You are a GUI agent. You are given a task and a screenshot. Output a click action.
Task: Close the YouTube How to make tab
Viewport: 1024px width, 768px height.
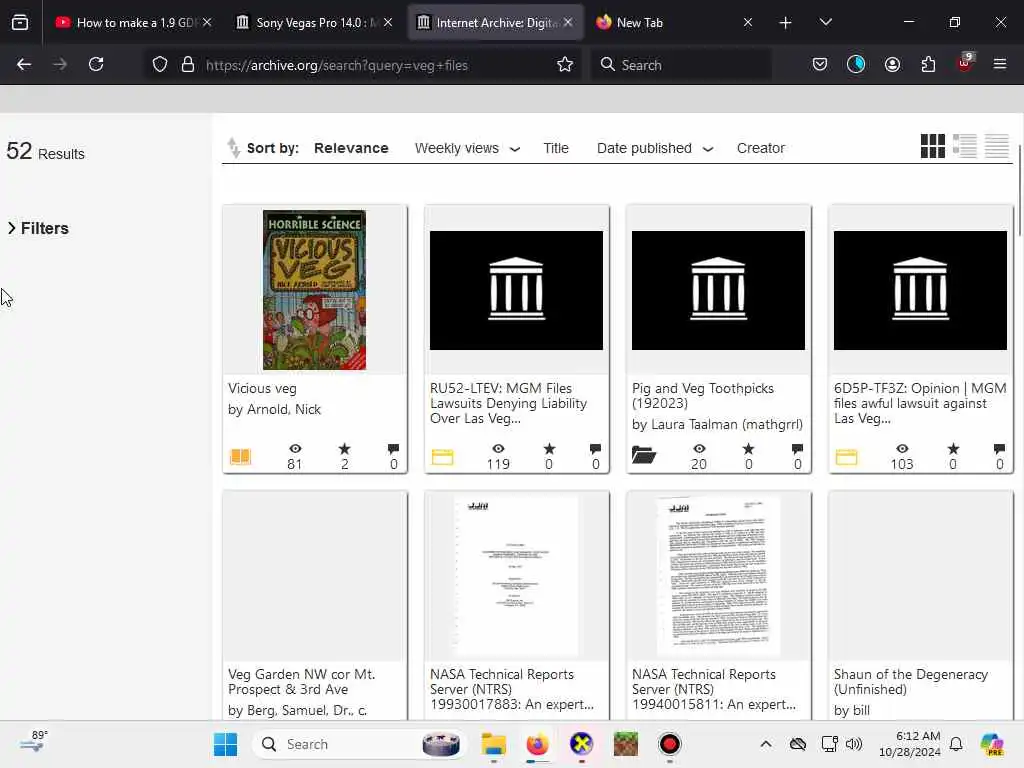coord(207,22)
